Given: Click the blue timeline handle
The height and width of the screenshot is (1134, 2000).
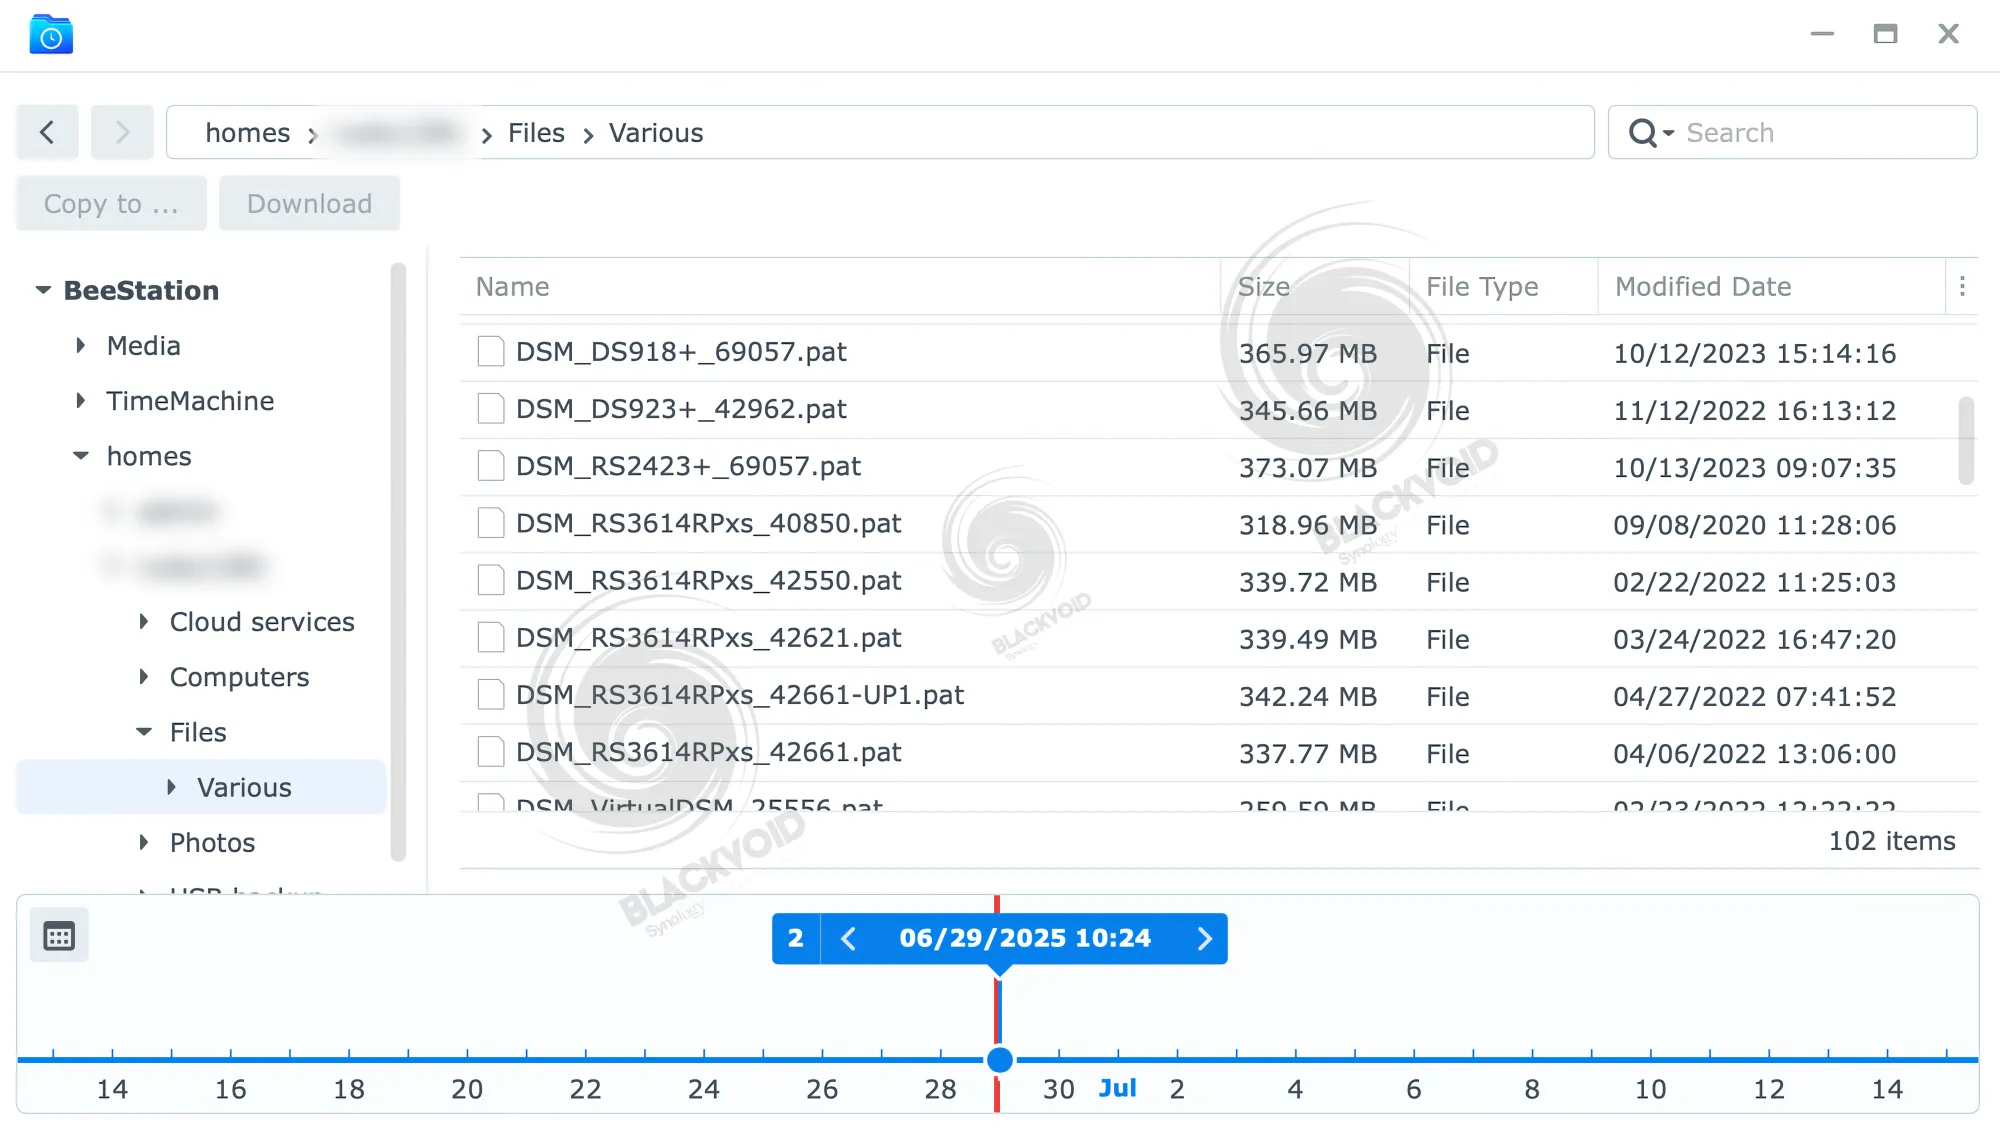Looking at the screenshot, I should (999, 1060).
